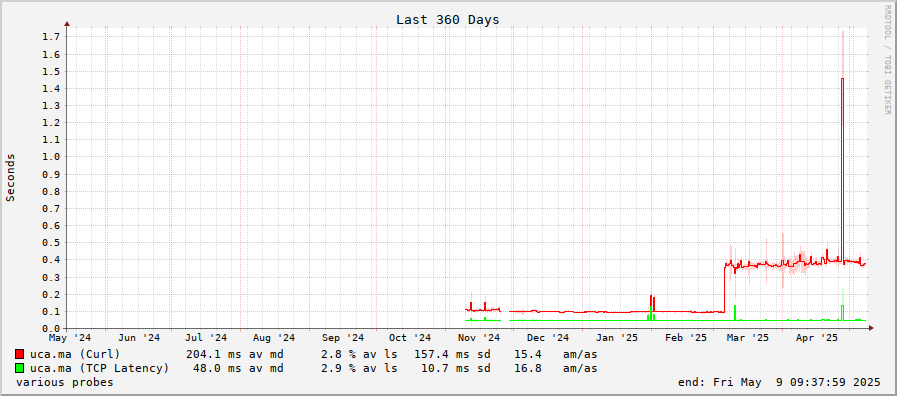
Task: Click the tall red spike in April '25
Action: click(x=842, y=169)
